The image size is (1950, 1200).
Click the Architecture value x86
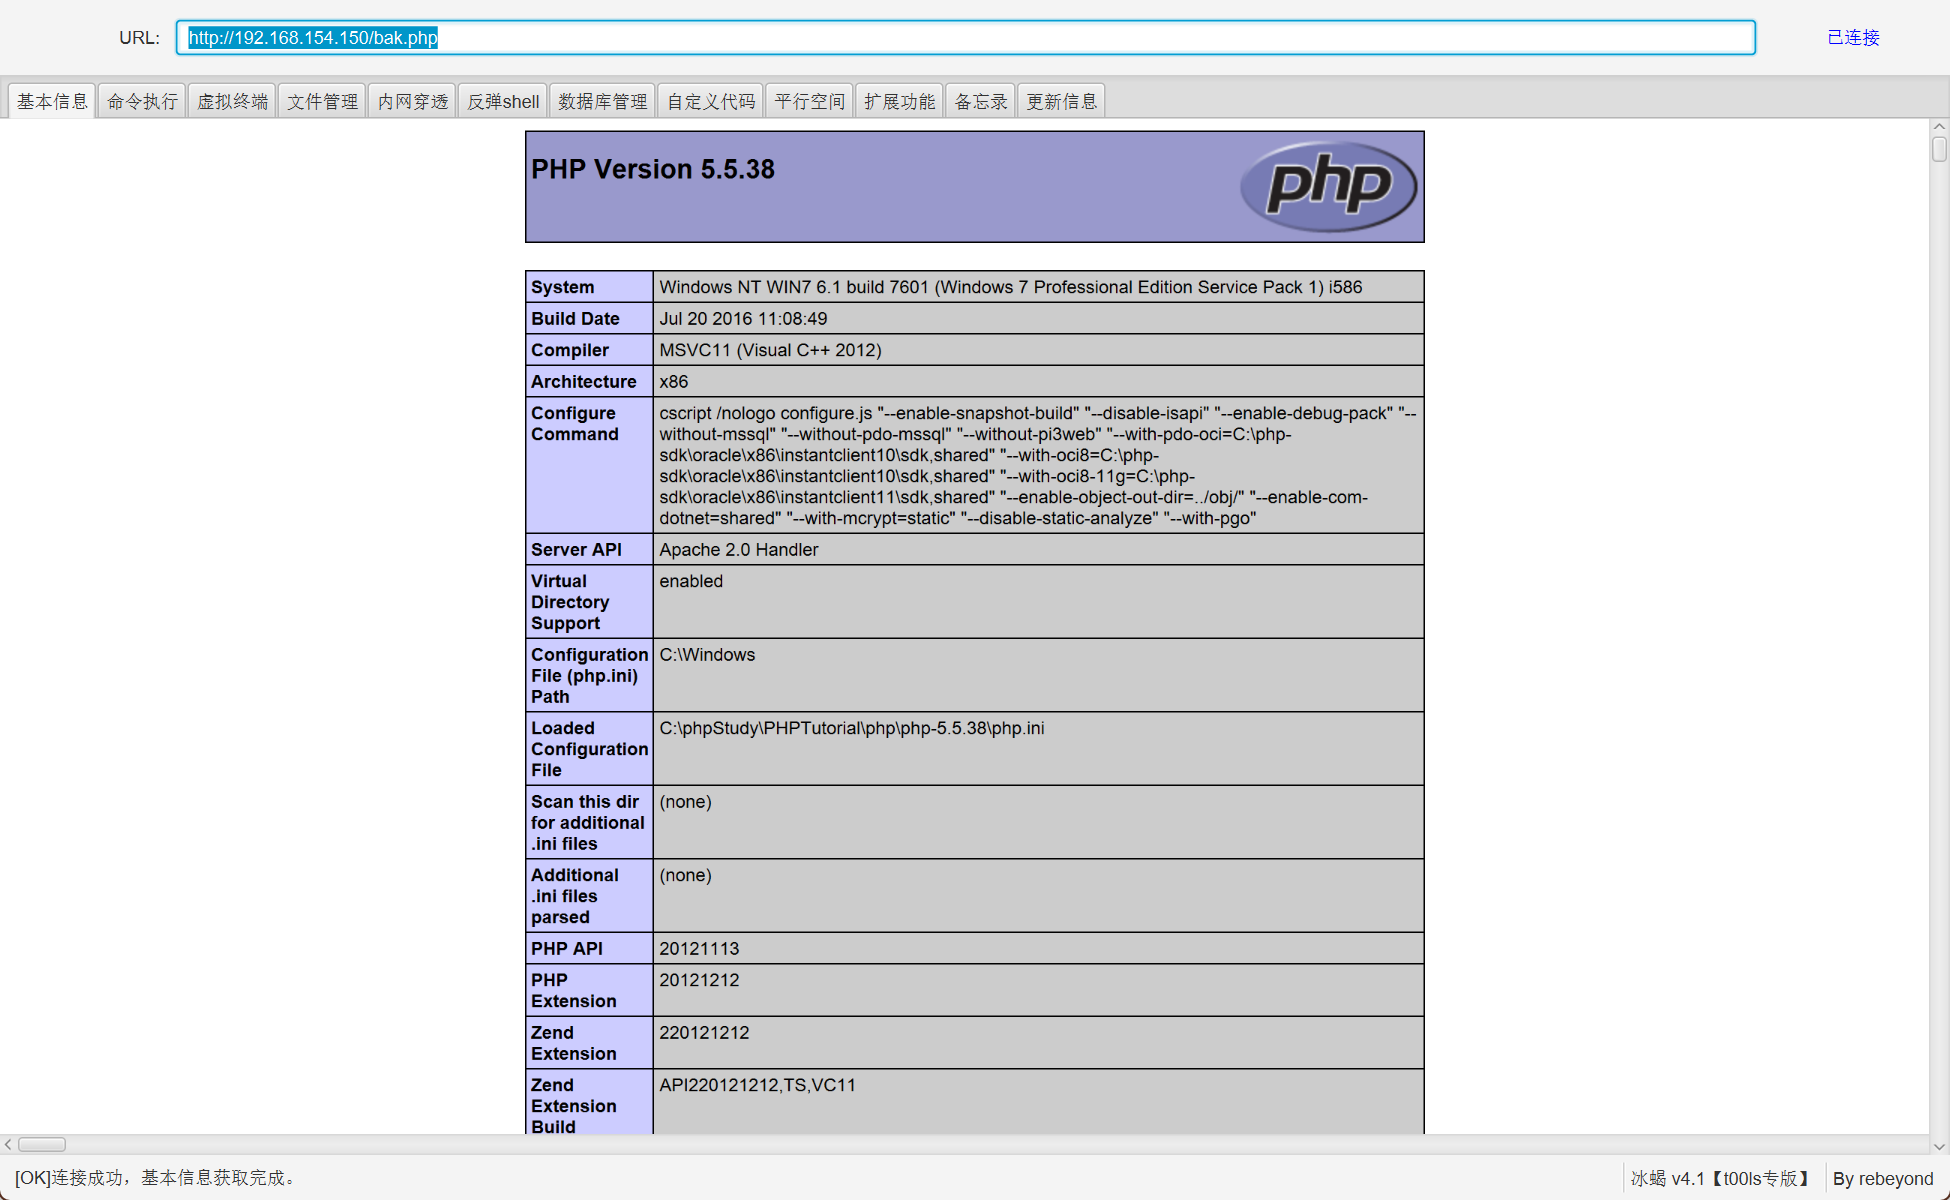pyautogui.click(x=673, y=382)
